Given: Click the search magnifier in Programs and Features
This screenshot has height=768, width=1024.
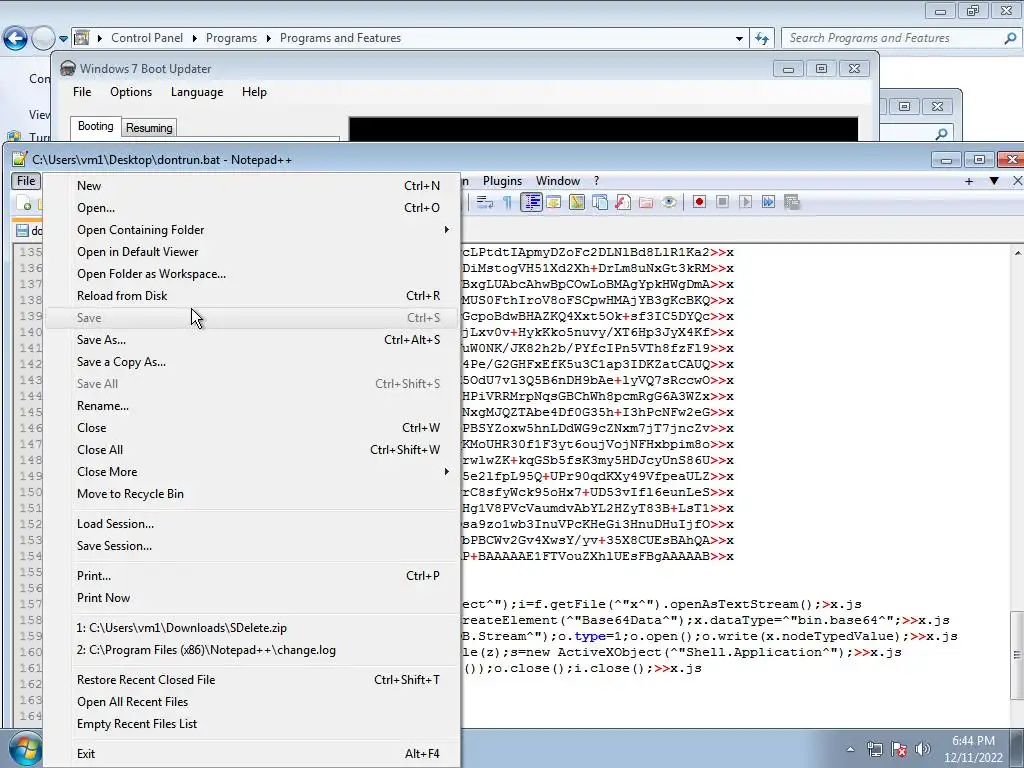Looking at the screenshot, I should [1010, 39].
